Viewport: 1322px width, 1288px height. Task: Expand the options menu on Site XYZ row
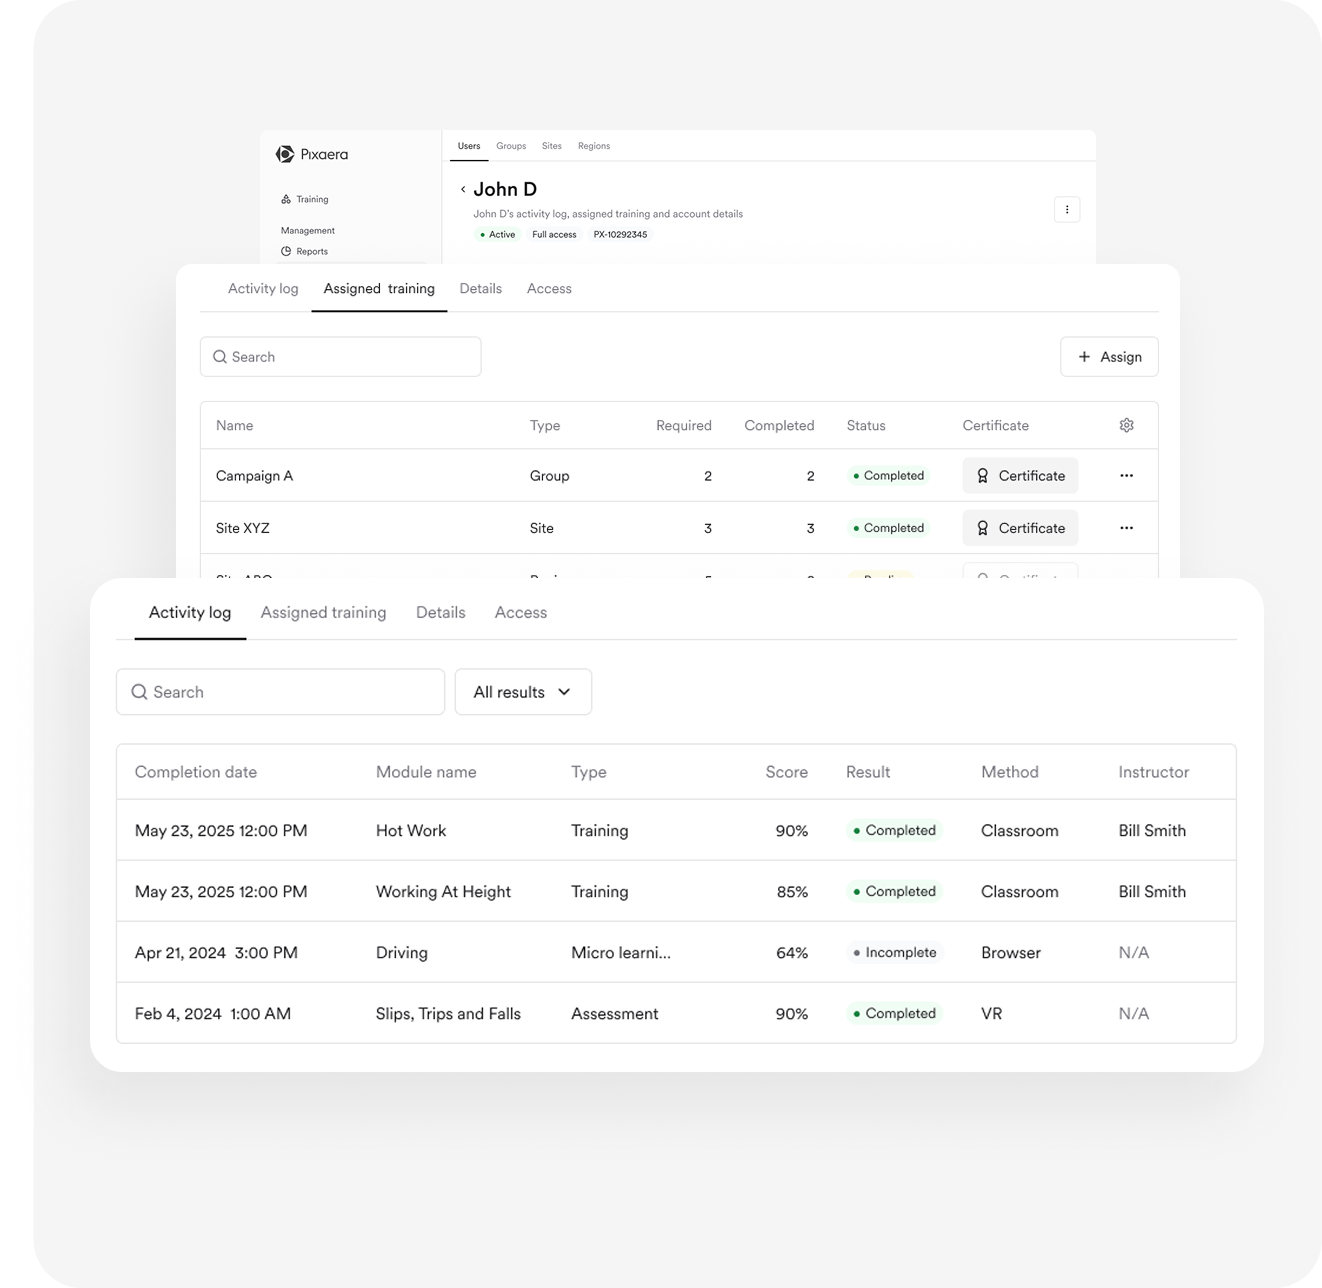coord(1126,527)
